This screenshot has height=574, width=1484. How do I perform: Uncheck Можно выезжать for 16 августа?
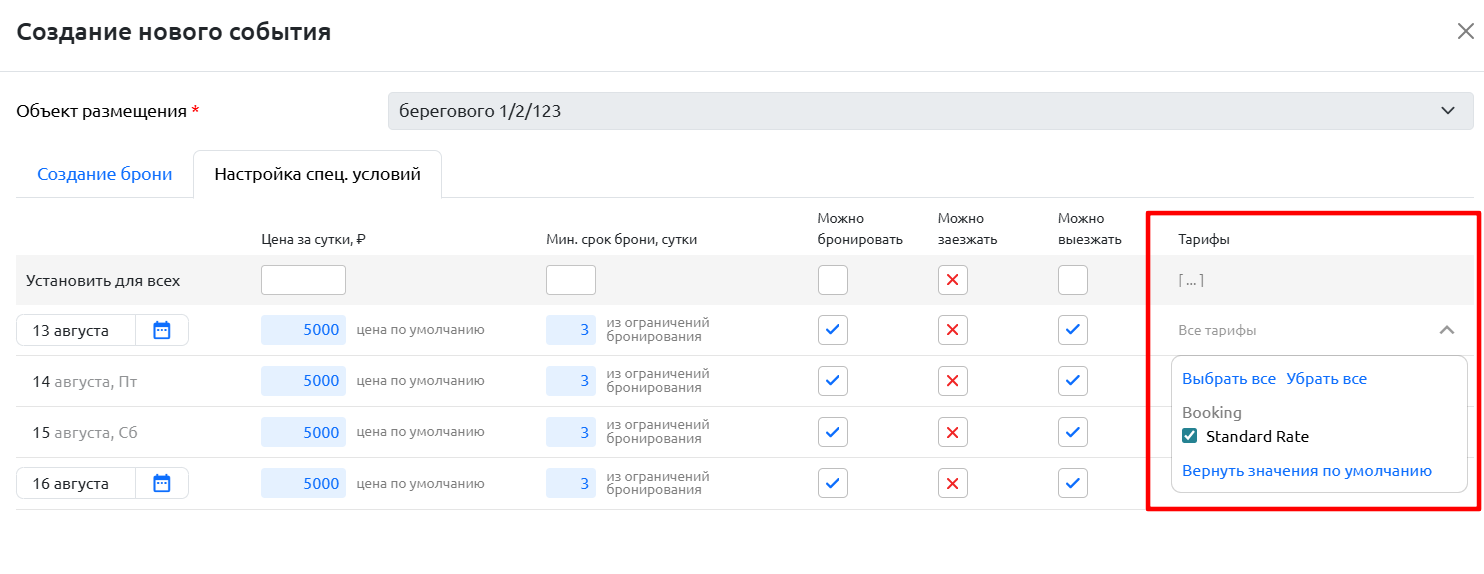(x=1073, y=483)
